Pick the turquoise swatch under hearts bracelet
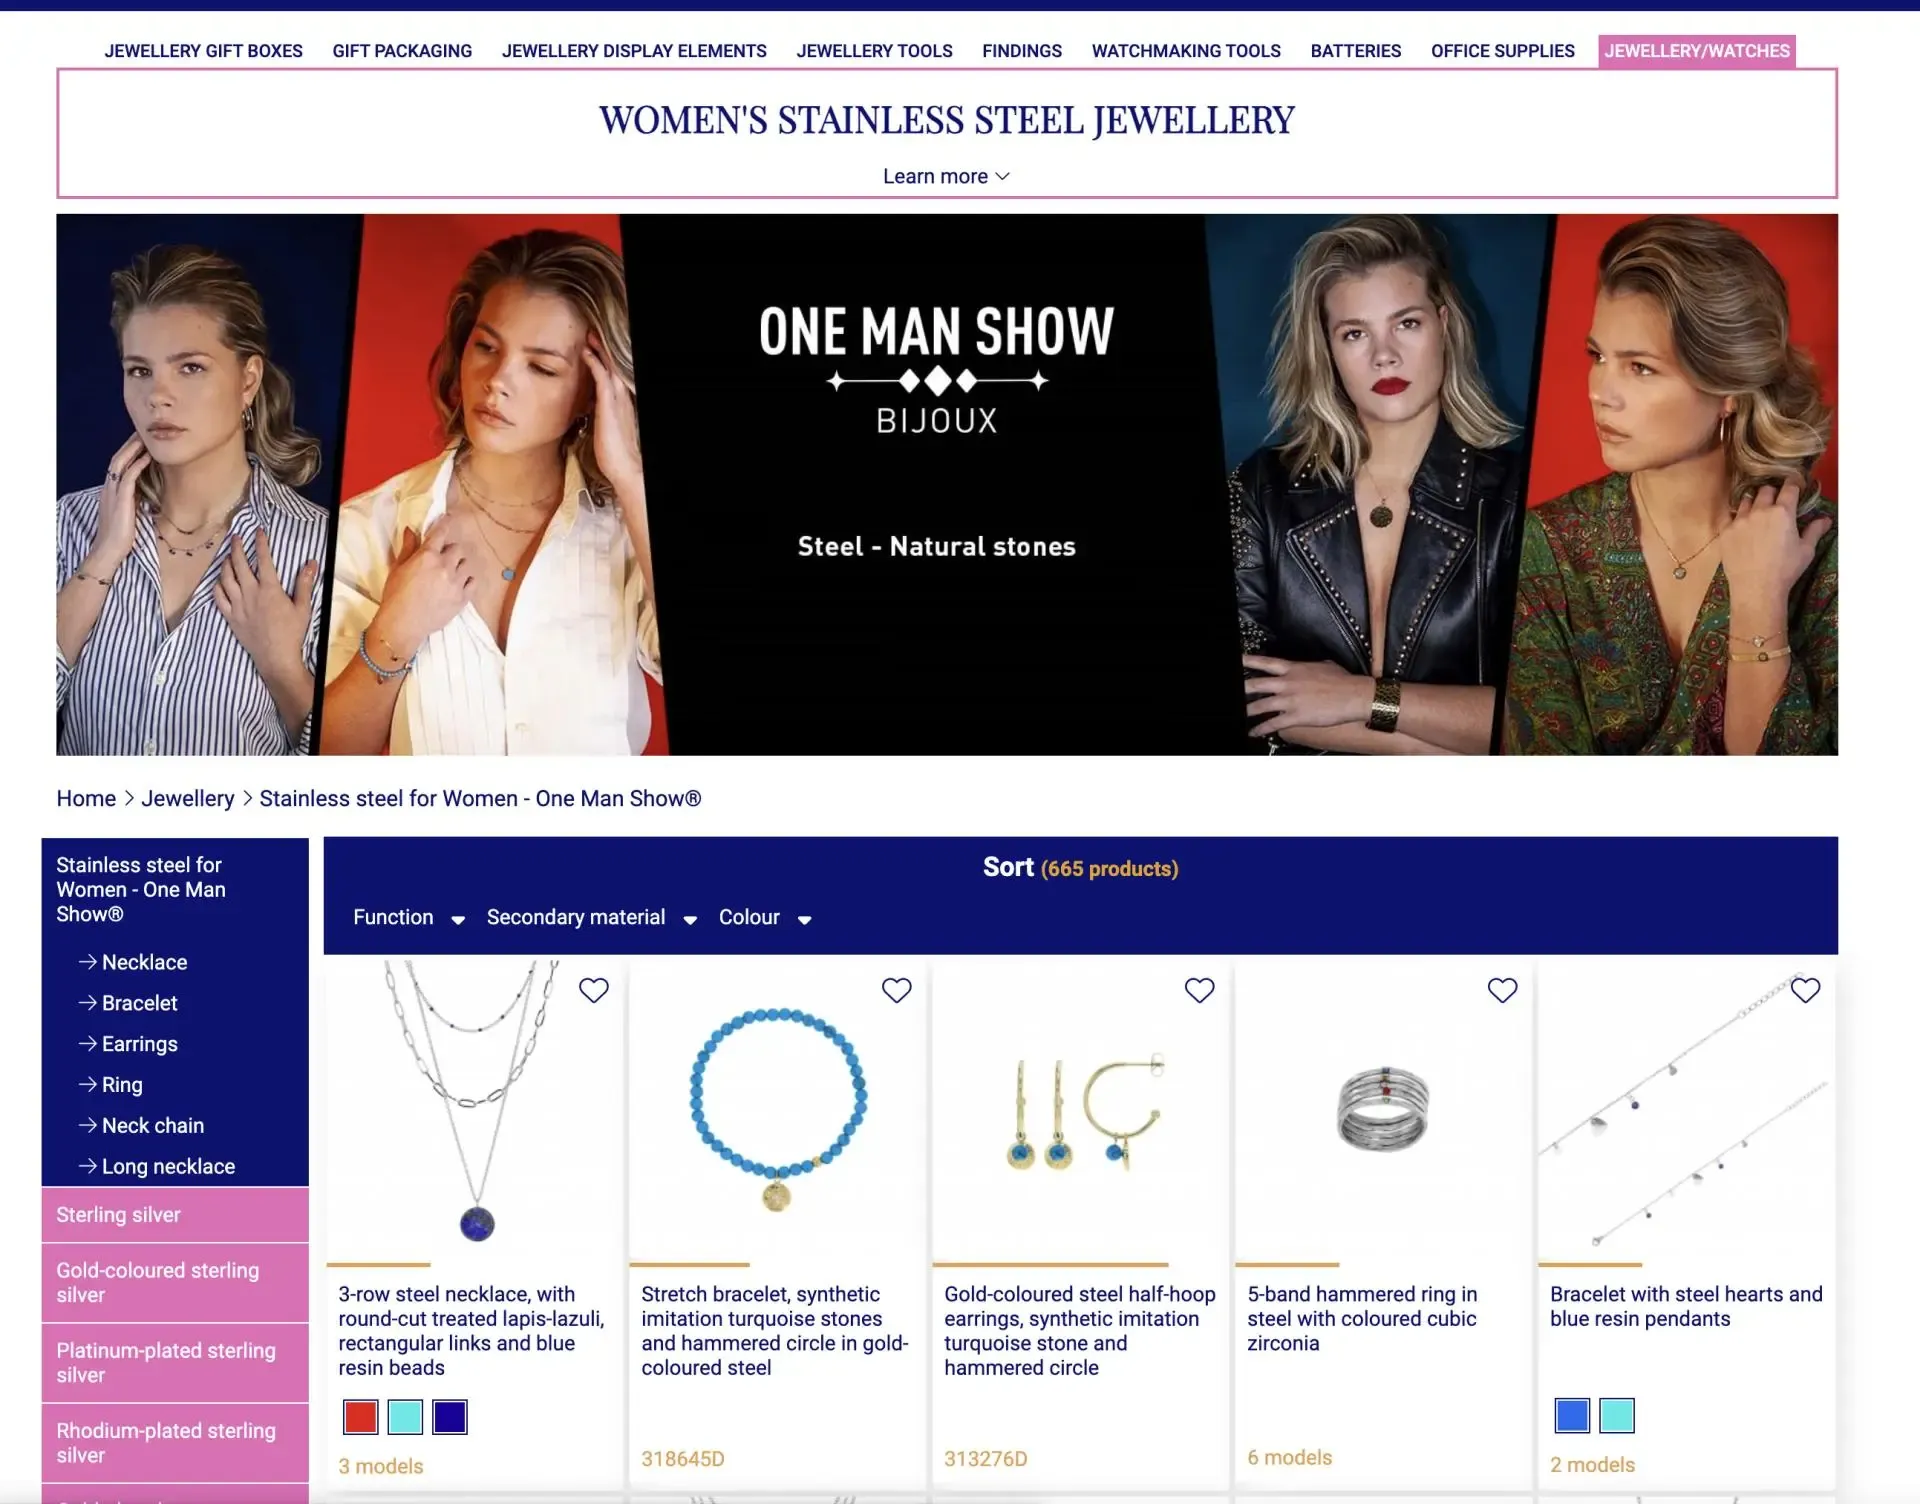Image resolution: width=1920 pixels, height=1504 pixels. (1617, 1415)
